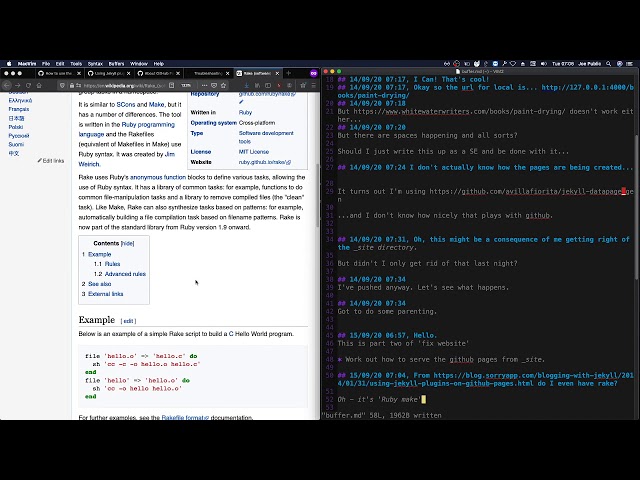Click the 'Software development tools' type link

tap(266, 137)
